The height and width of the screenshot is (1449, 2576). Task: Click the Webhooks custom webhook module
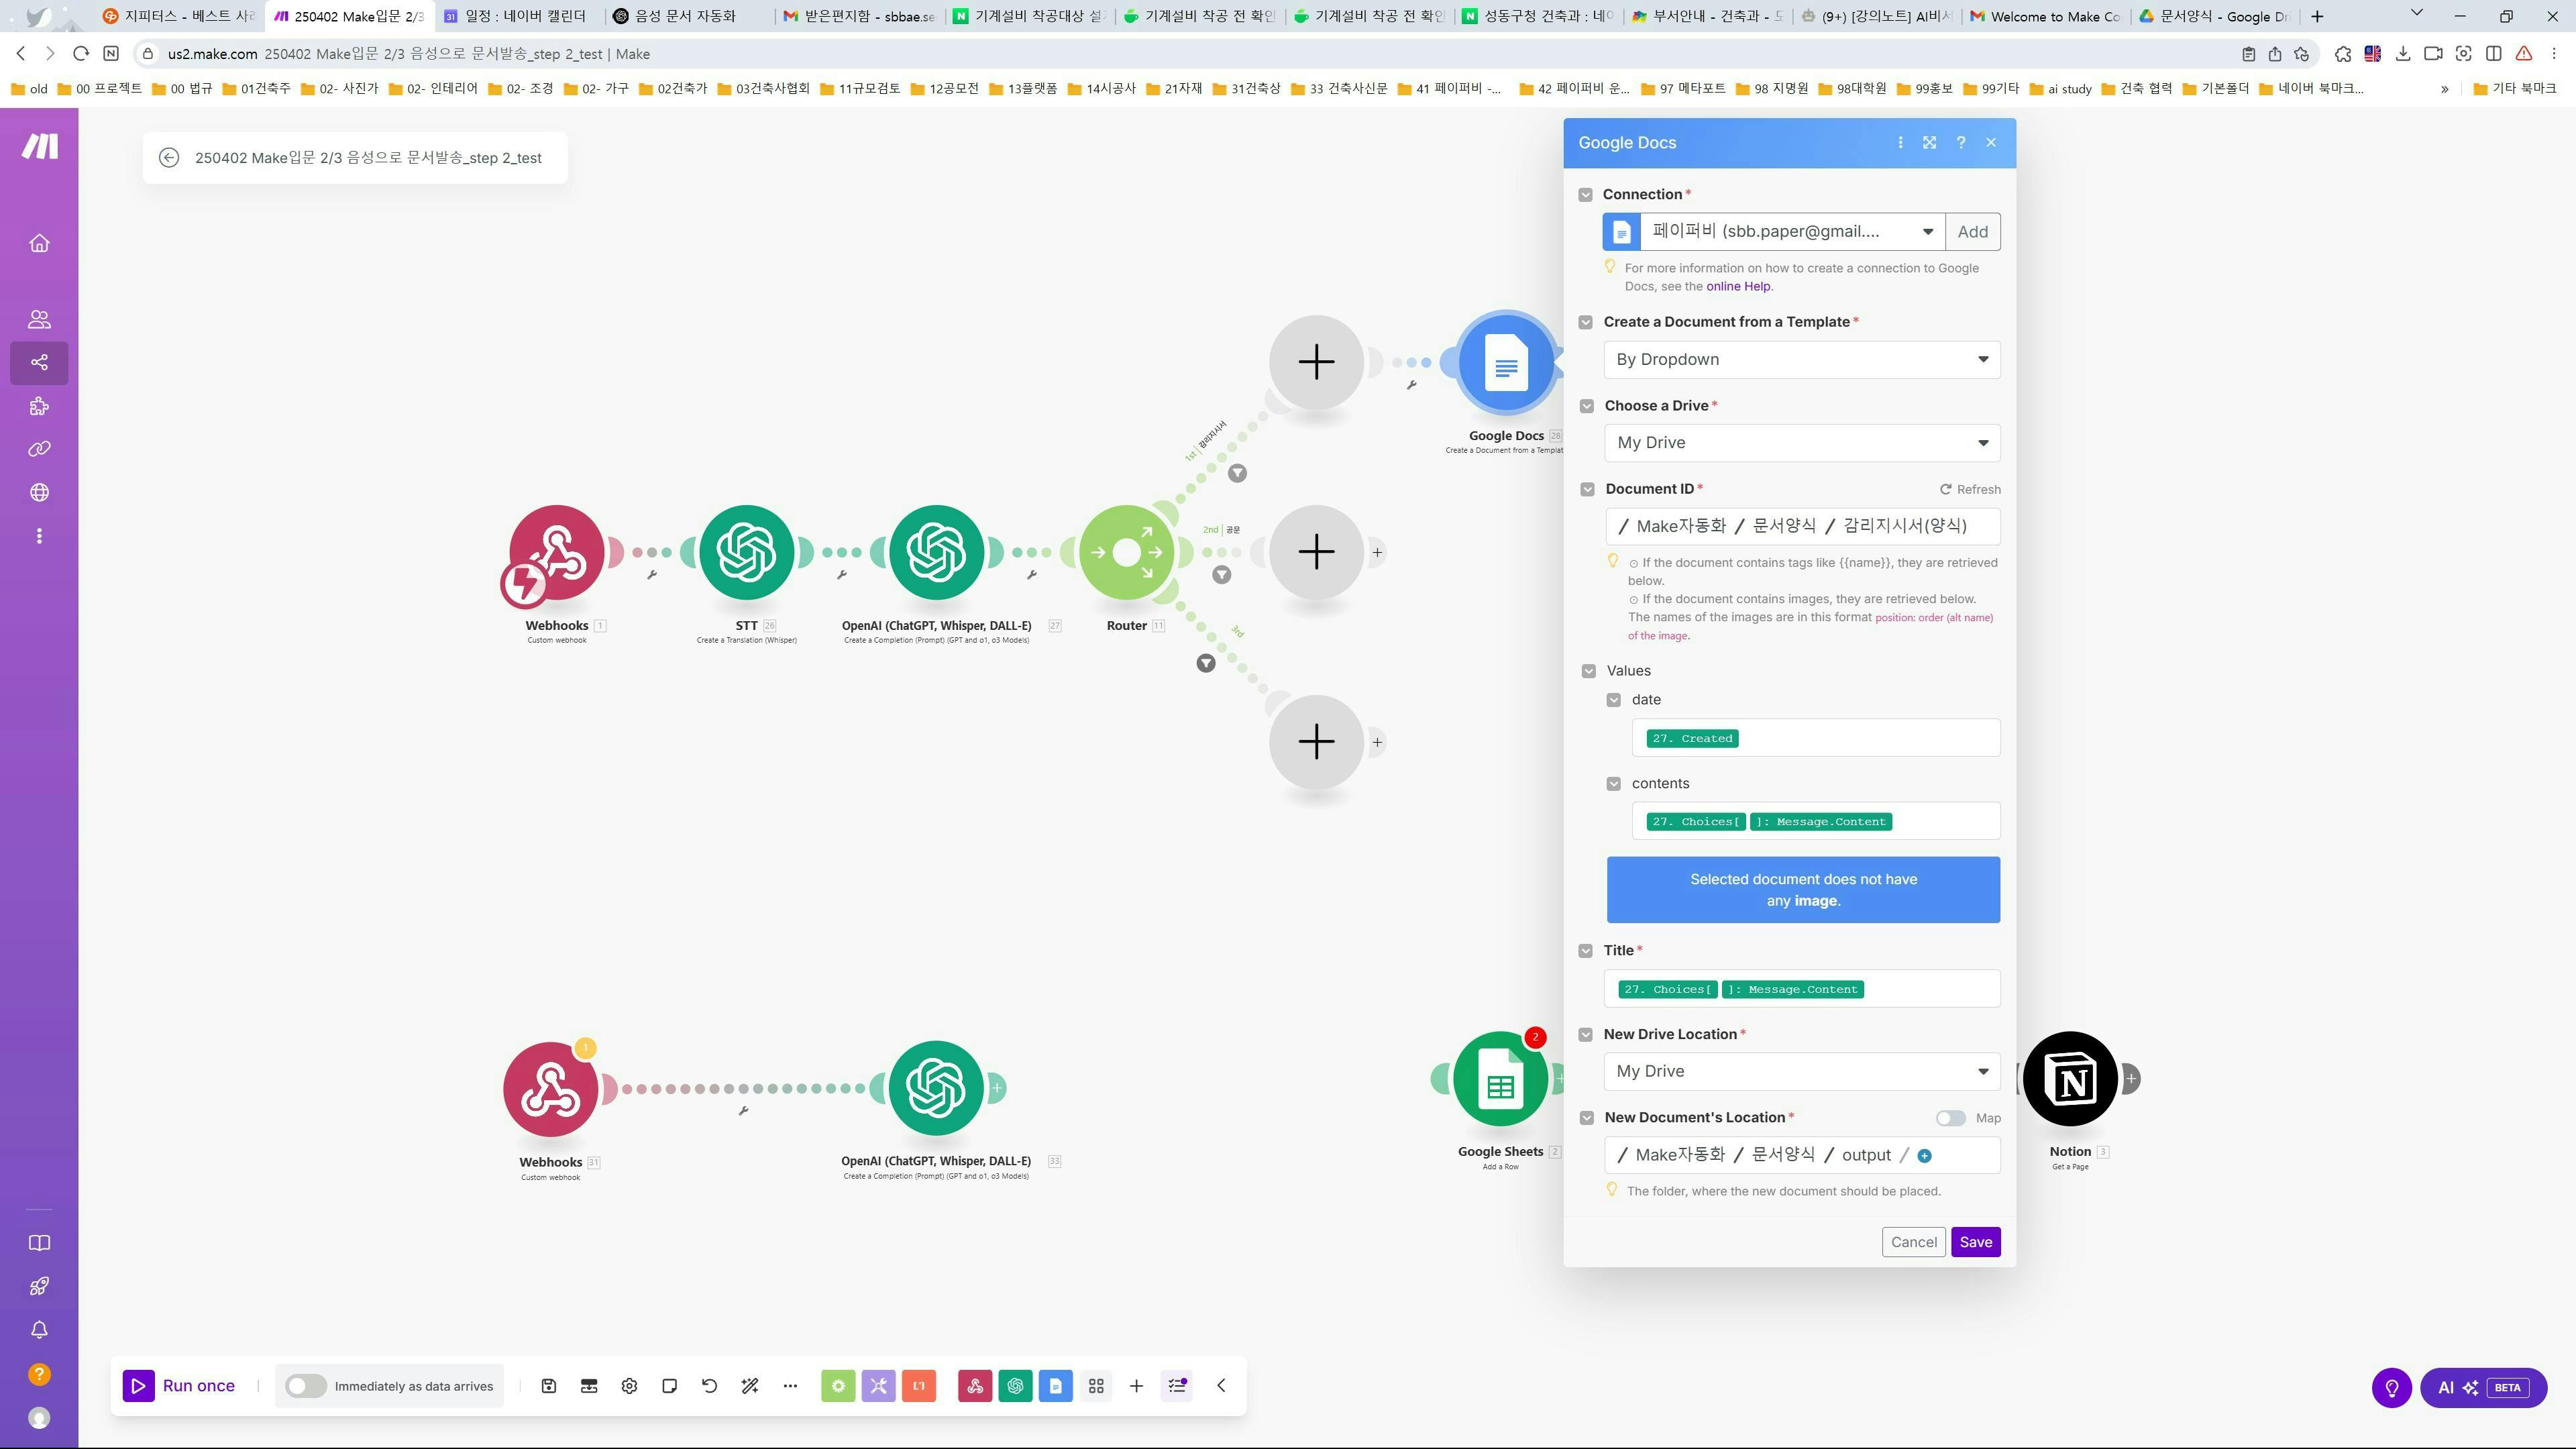tap(556, 552)
